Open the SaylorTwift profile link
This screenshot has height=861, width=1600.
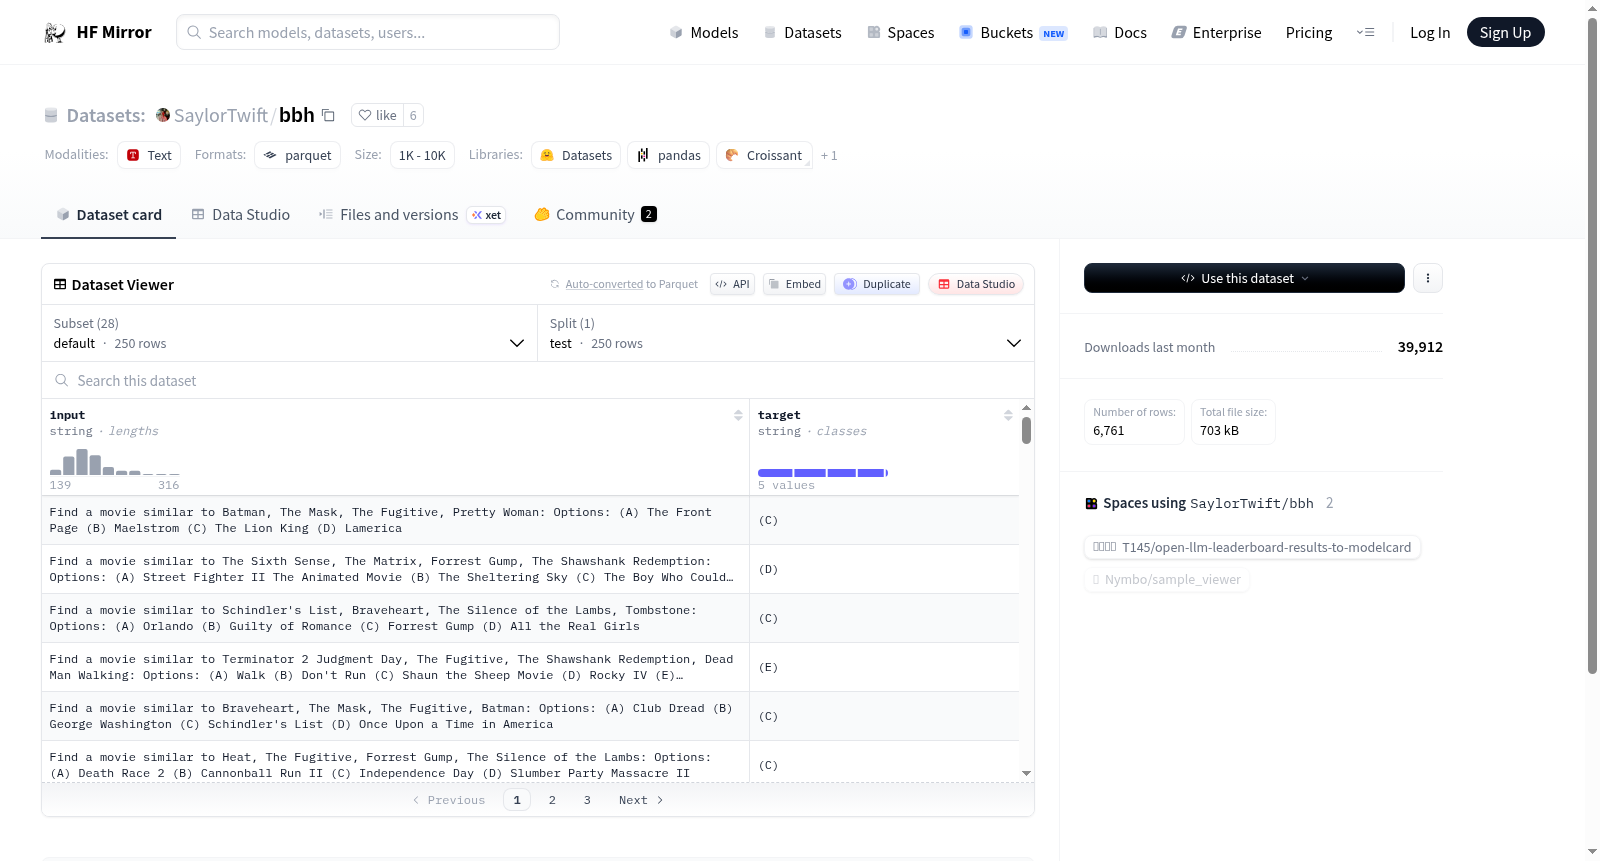click(221, 115)
